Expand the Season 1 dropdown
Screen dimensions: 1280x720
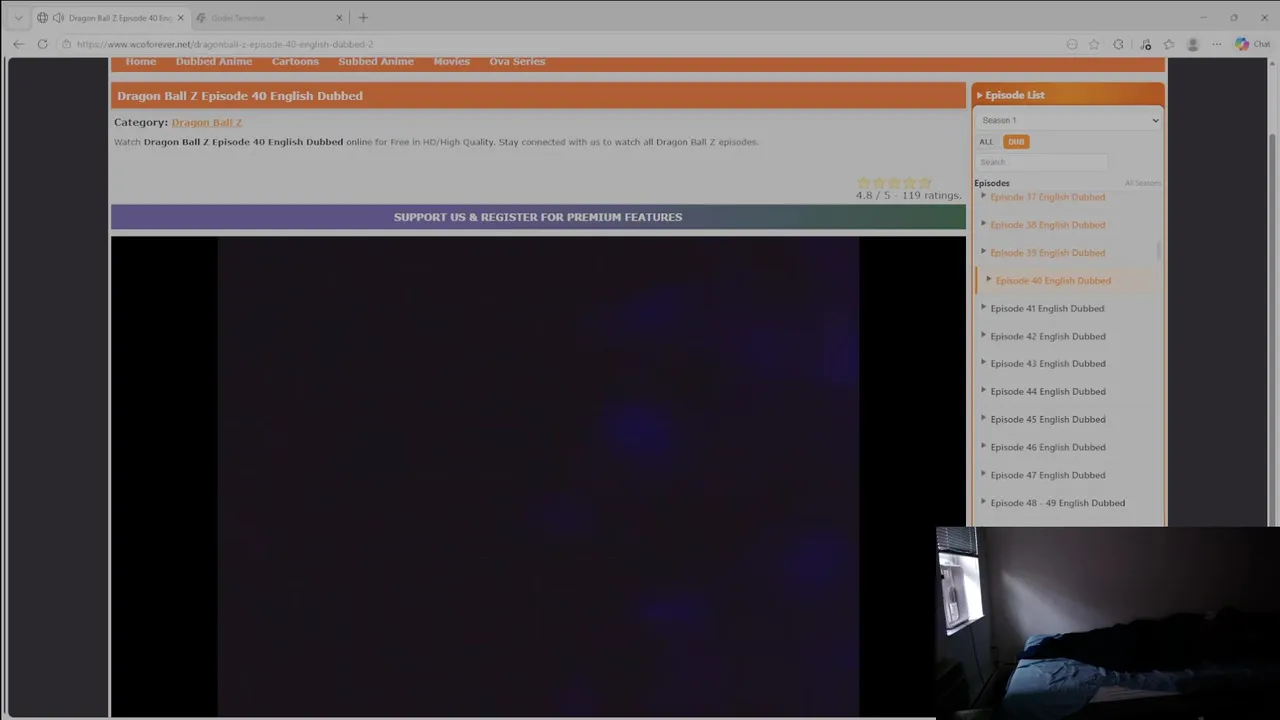[x=1068, y=120]
